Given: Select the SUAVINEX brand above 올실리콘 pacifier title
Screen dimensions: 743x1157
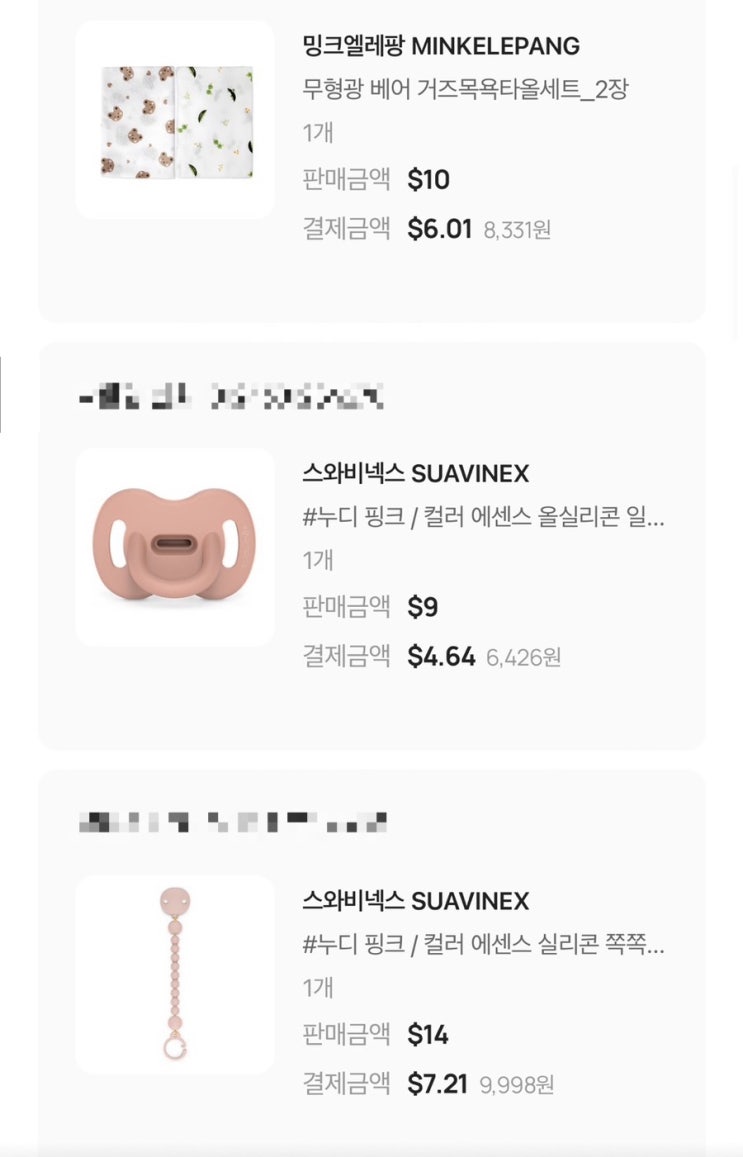Looking at the screenshot, I should (415, 473).
